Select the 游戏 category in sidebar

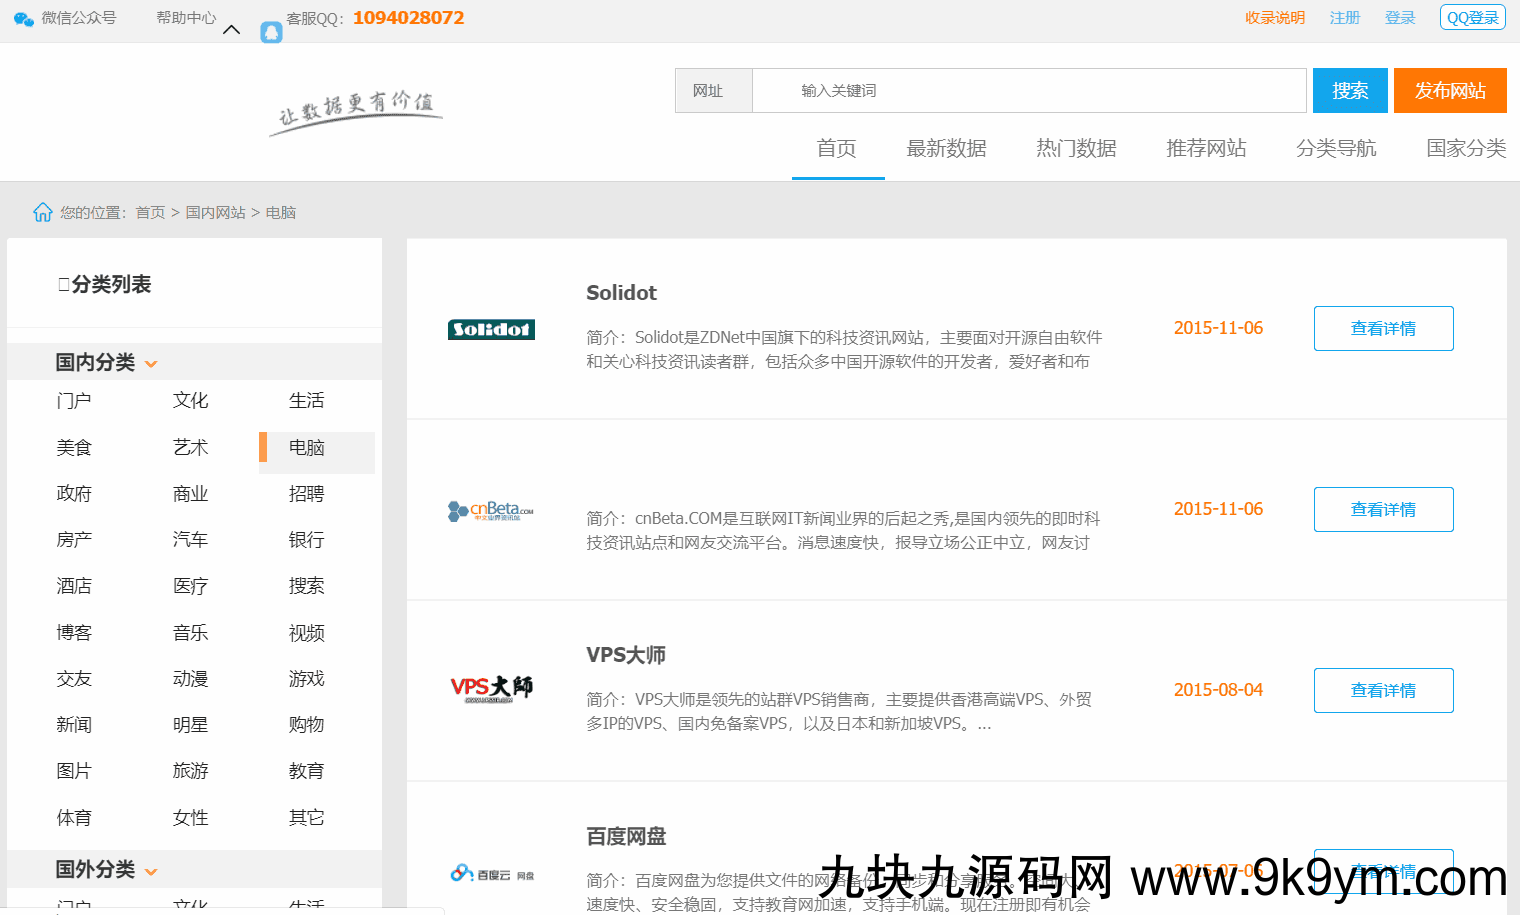[307, 679]
